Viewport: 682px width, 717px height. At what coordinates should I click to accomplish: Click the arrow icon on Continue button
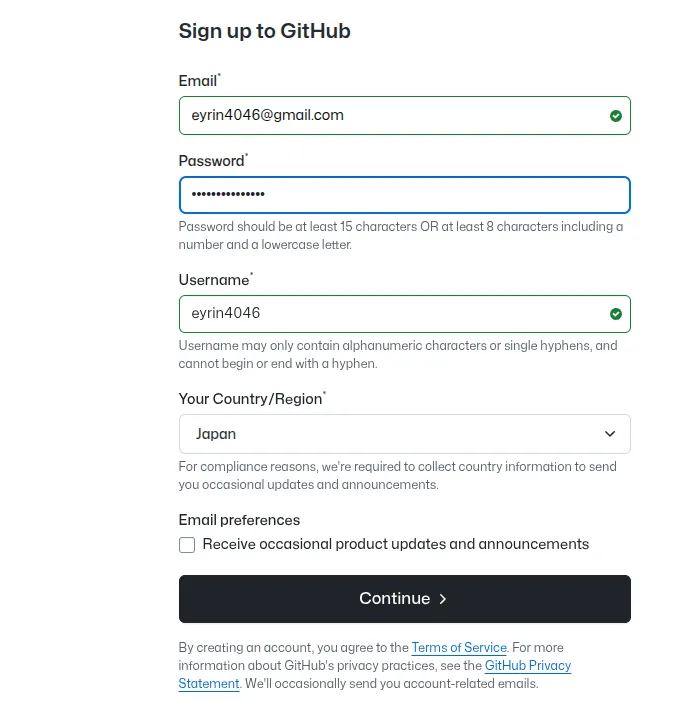(443, 599)
